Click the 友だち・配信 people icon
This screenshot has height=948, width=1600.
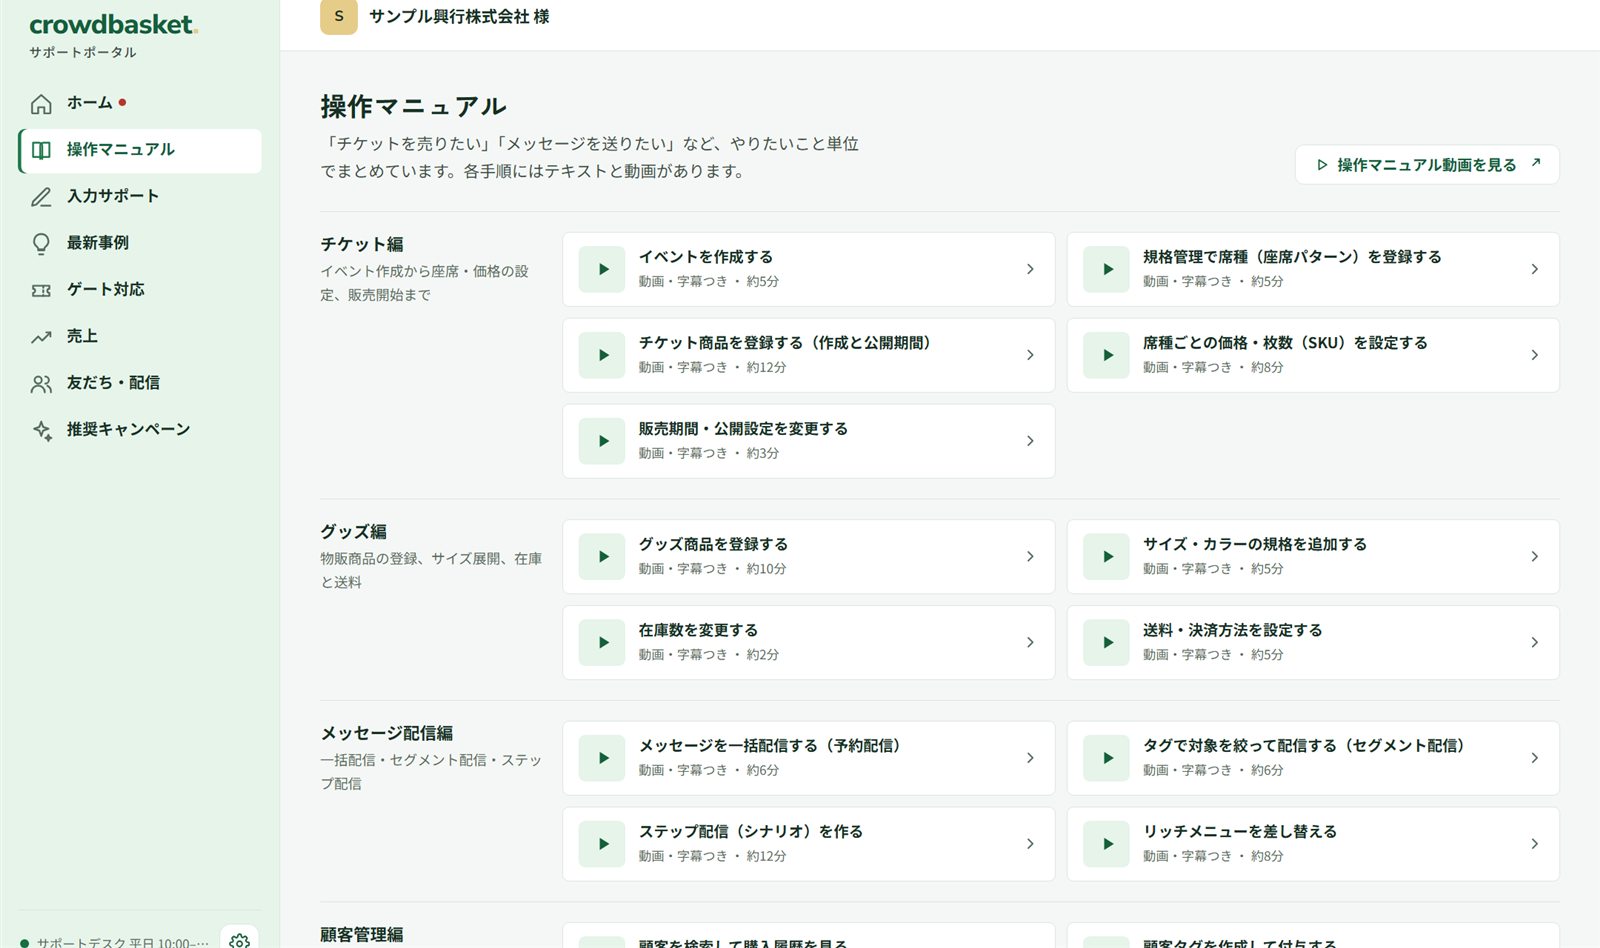pos(41,384)
